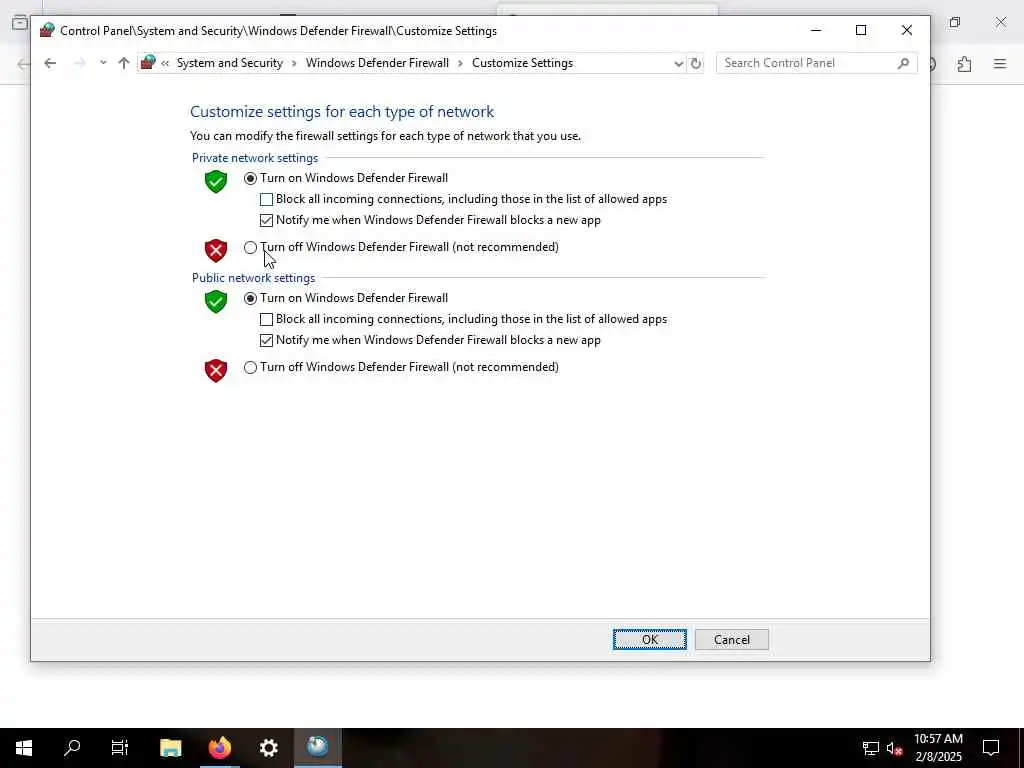Expand hidden breadcrumb chevrons in address bar
The height and width of the screenshot is (768, 1024).
[x=165, y=63]
